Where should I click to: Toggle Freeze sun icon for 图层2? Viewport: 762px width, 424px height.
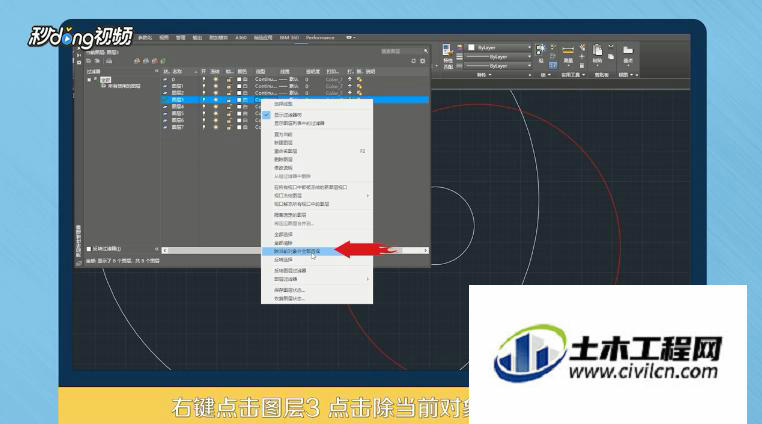point(216,92)
